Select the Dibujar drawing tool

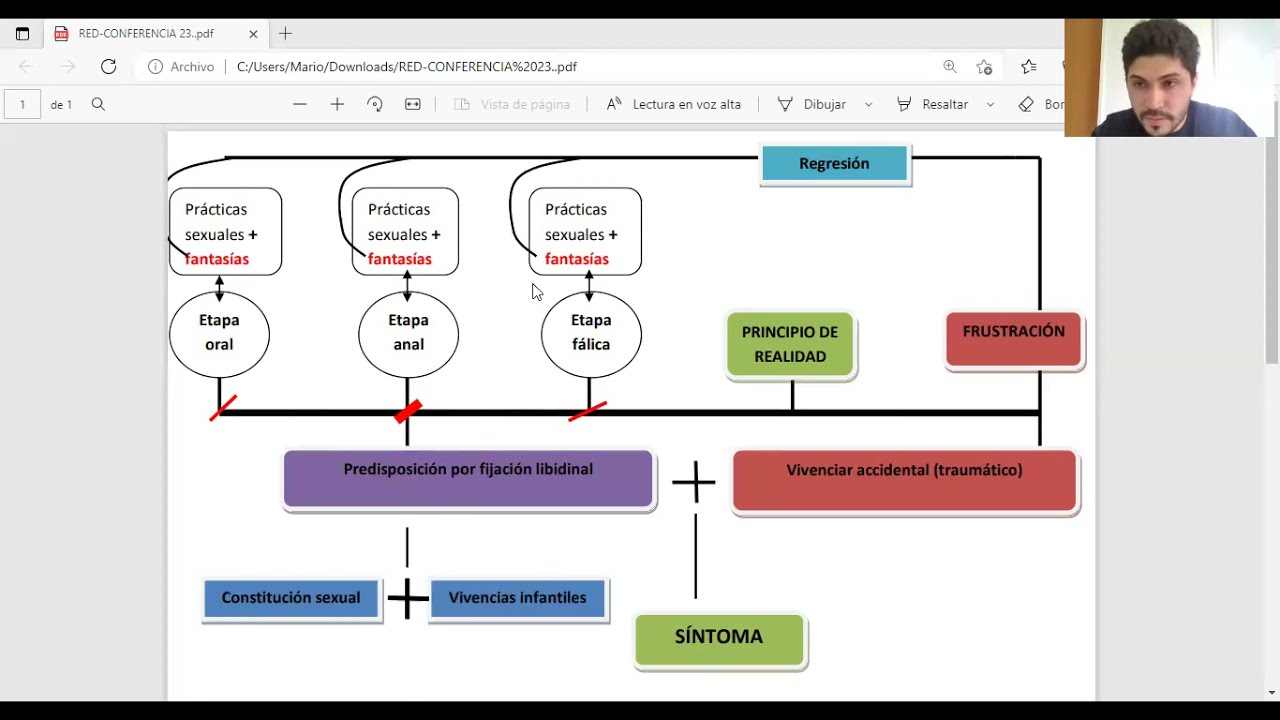tap(812, 104)
